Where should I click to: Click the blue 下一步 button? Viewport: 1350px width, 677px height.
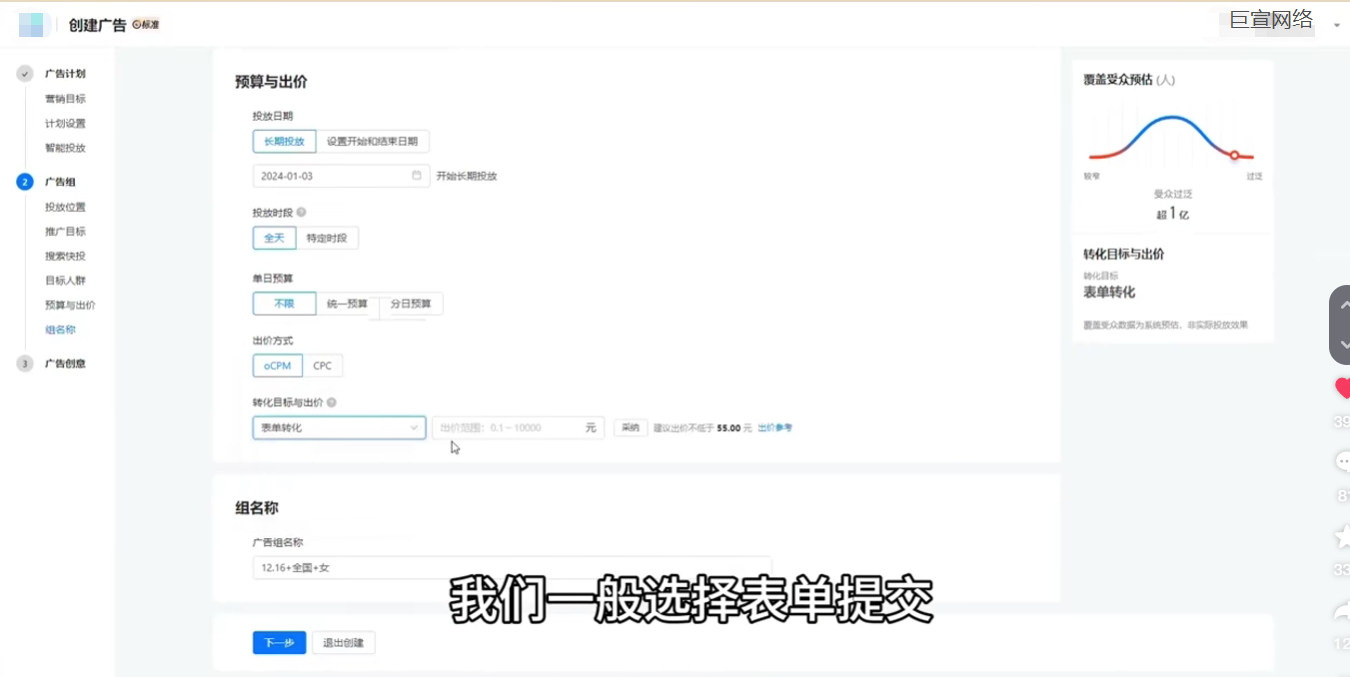[x=279, y=643]
